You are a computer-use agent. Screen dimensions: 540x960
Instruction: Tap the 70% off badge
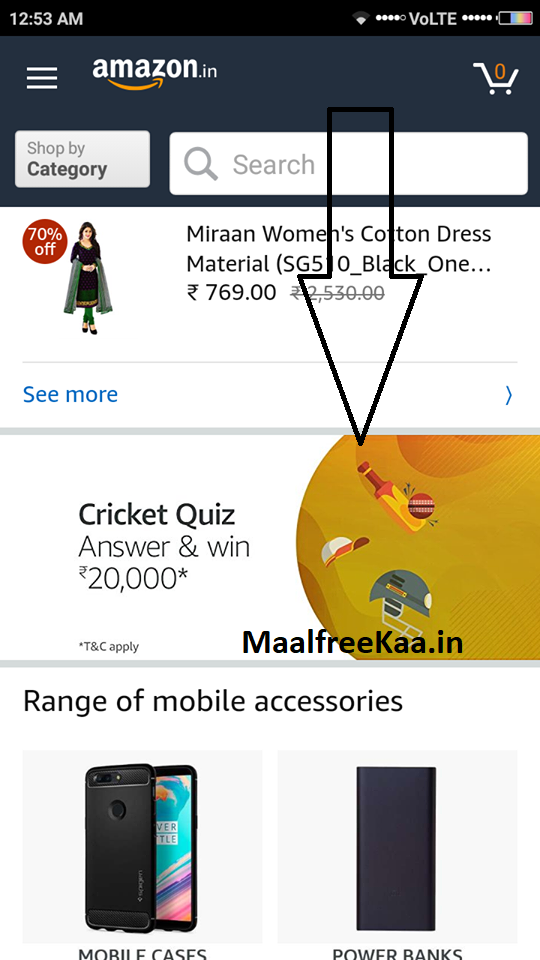click(45, 241)
